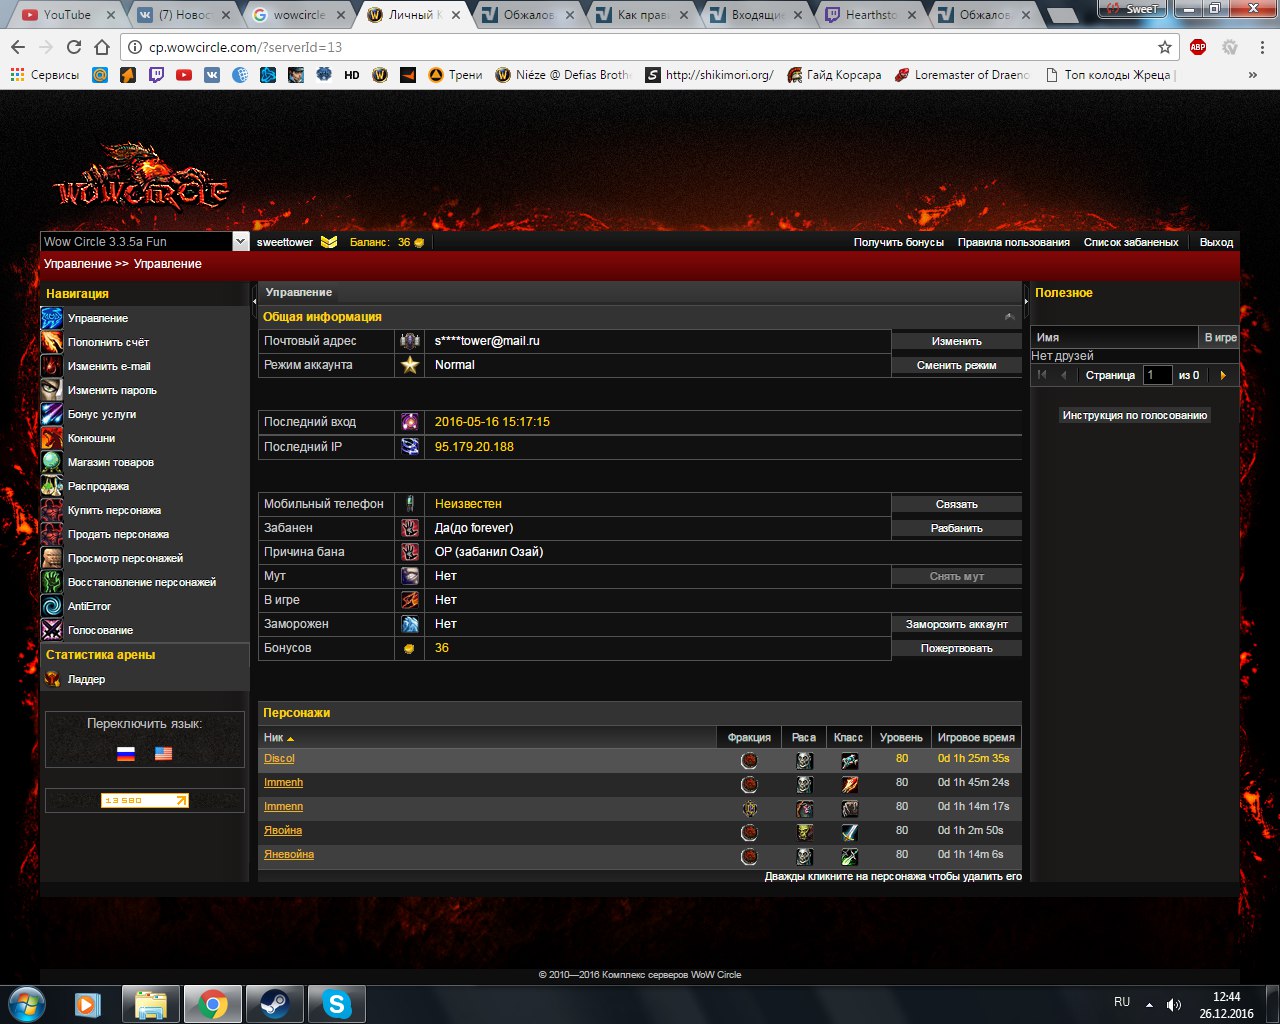1280x1024 pixels.
Task: Click the Магазин товаров green orb icon
Action: pos(52,462)
